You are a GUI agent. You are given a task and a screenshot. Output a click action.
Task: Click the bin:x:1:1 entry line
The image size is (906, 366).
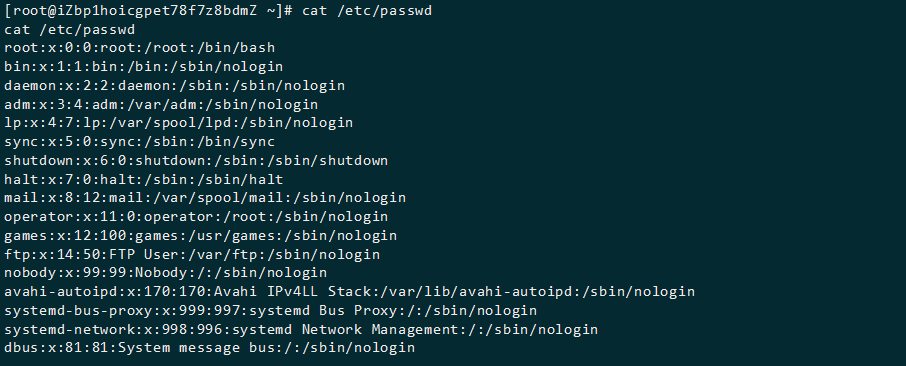144,67
